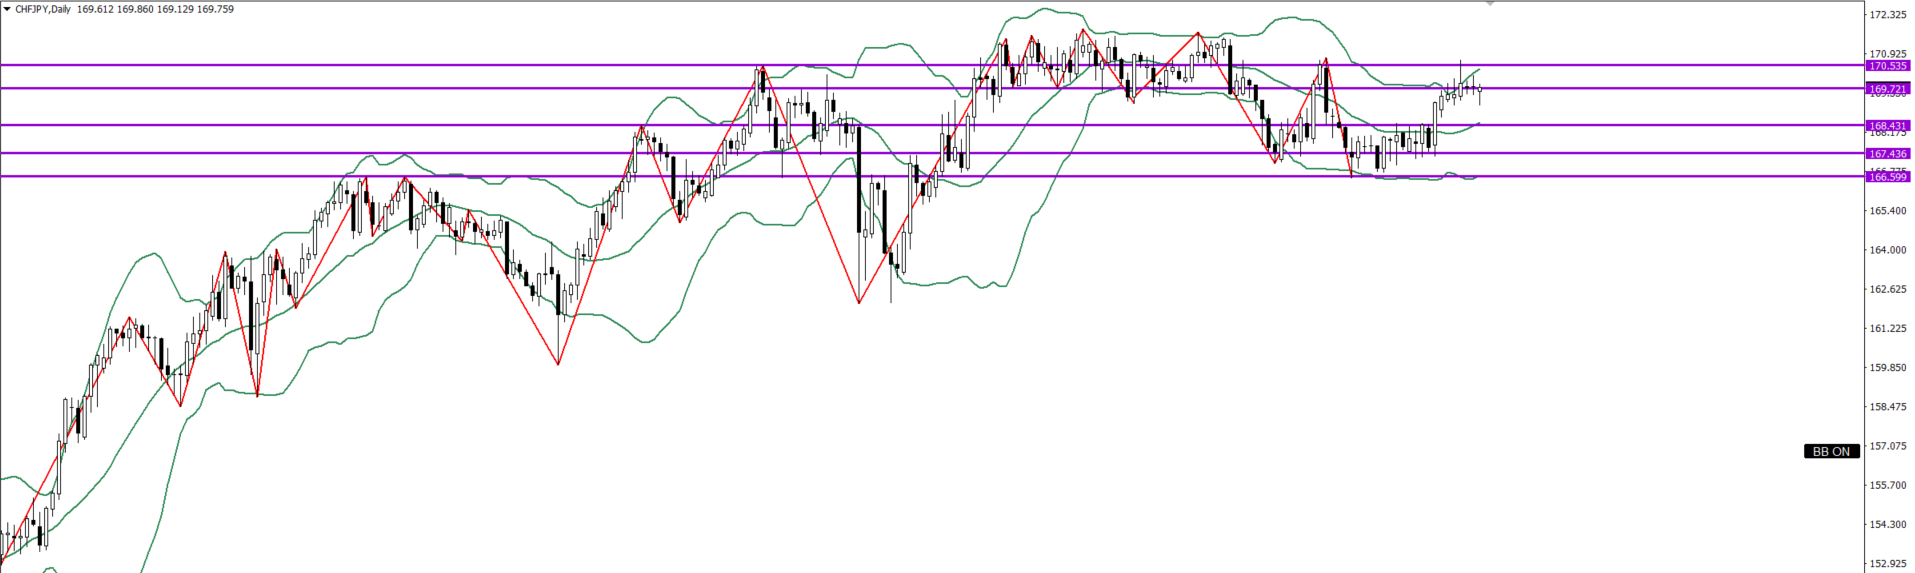Select the purple 168.431 price label

click(x=1888, y=126)
